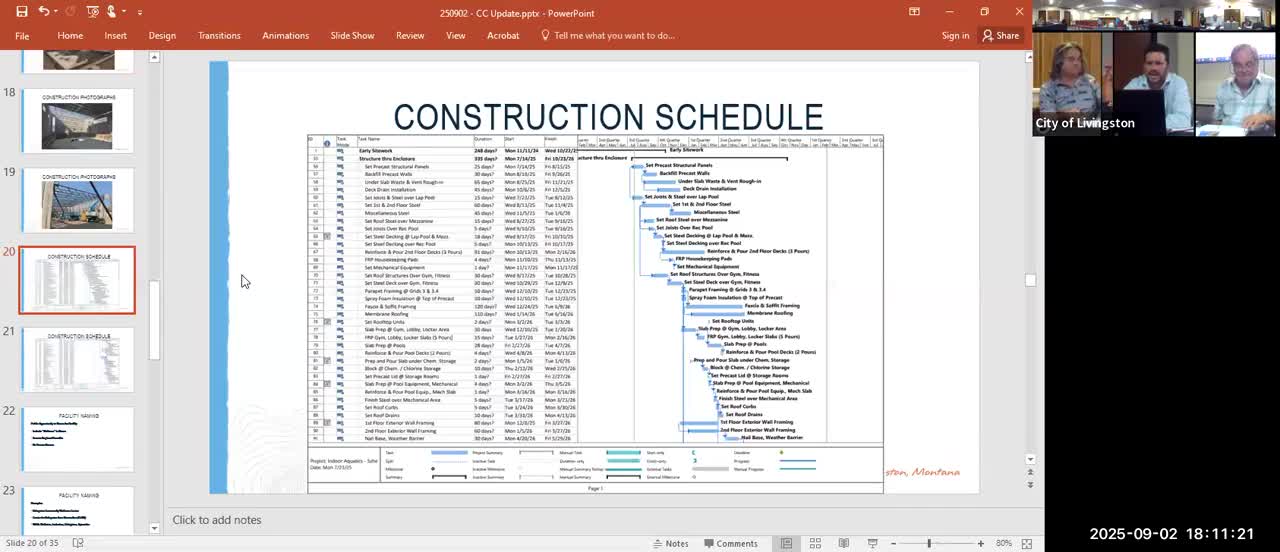The height and width of the screenshot is (552, 1280).
Task: Click the Tell me what you want to do box
Action: coord(608,35)
